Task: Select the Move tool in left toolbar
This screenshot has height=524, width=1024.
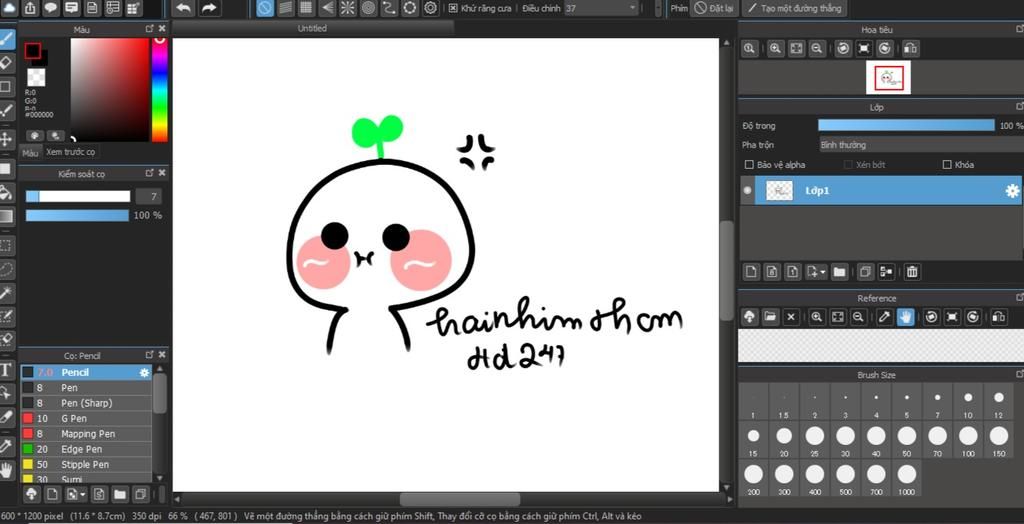Action: [7, 139]
